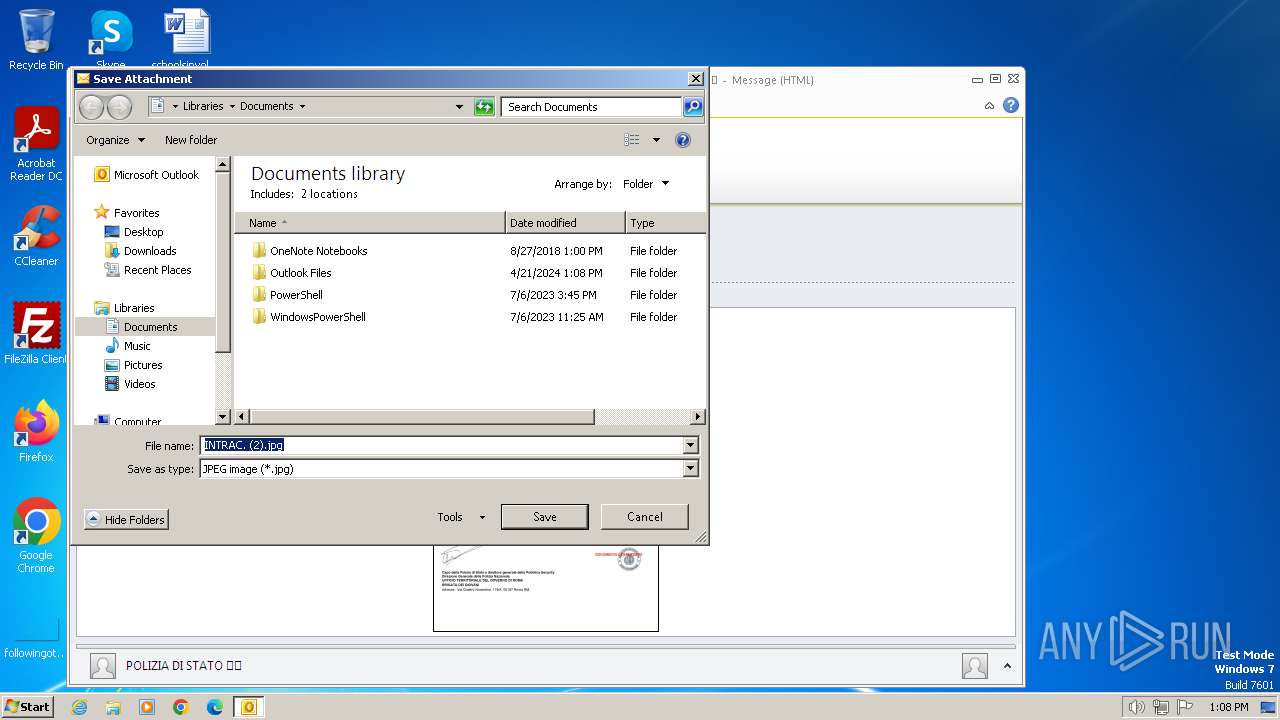Expand Libraries breadcrumb arrow
Image resolution: width=1280 pixels, height=720 pixels.
click(232, 106)
